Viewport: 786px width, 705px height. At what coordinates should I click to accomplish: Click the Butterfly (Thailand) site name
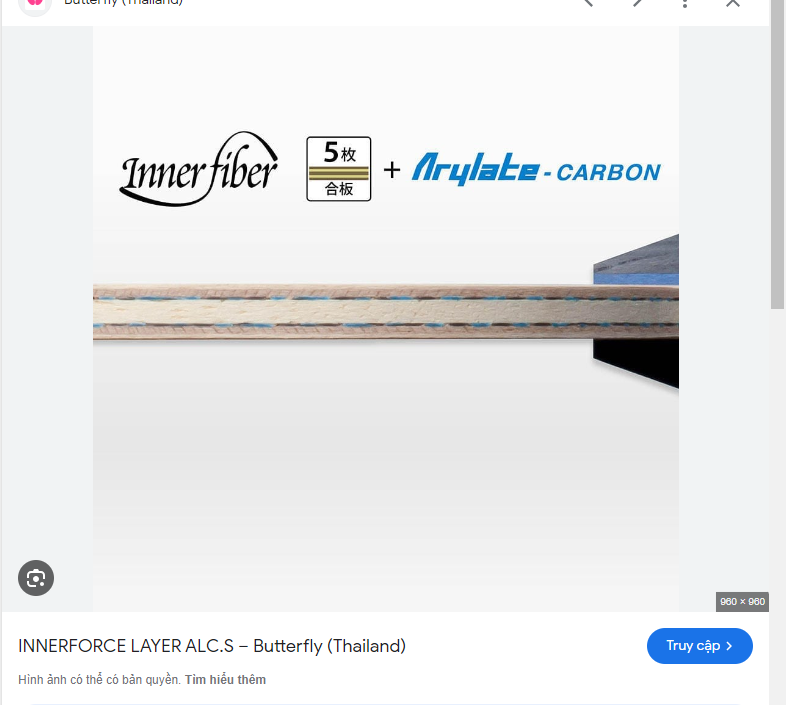coord(123,3)
